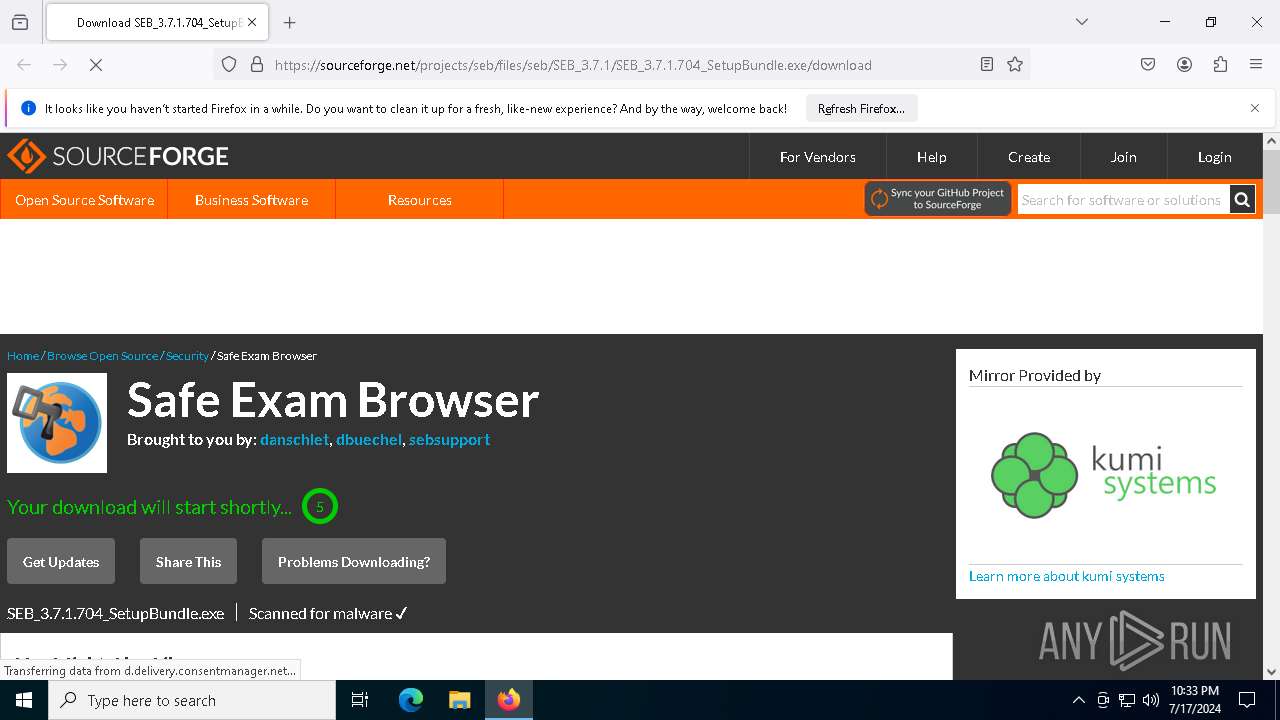Image resolution: width=1280 pixels, height=720 pixels.
Task: Click the network tray icon
Action: click(1127, 700)
